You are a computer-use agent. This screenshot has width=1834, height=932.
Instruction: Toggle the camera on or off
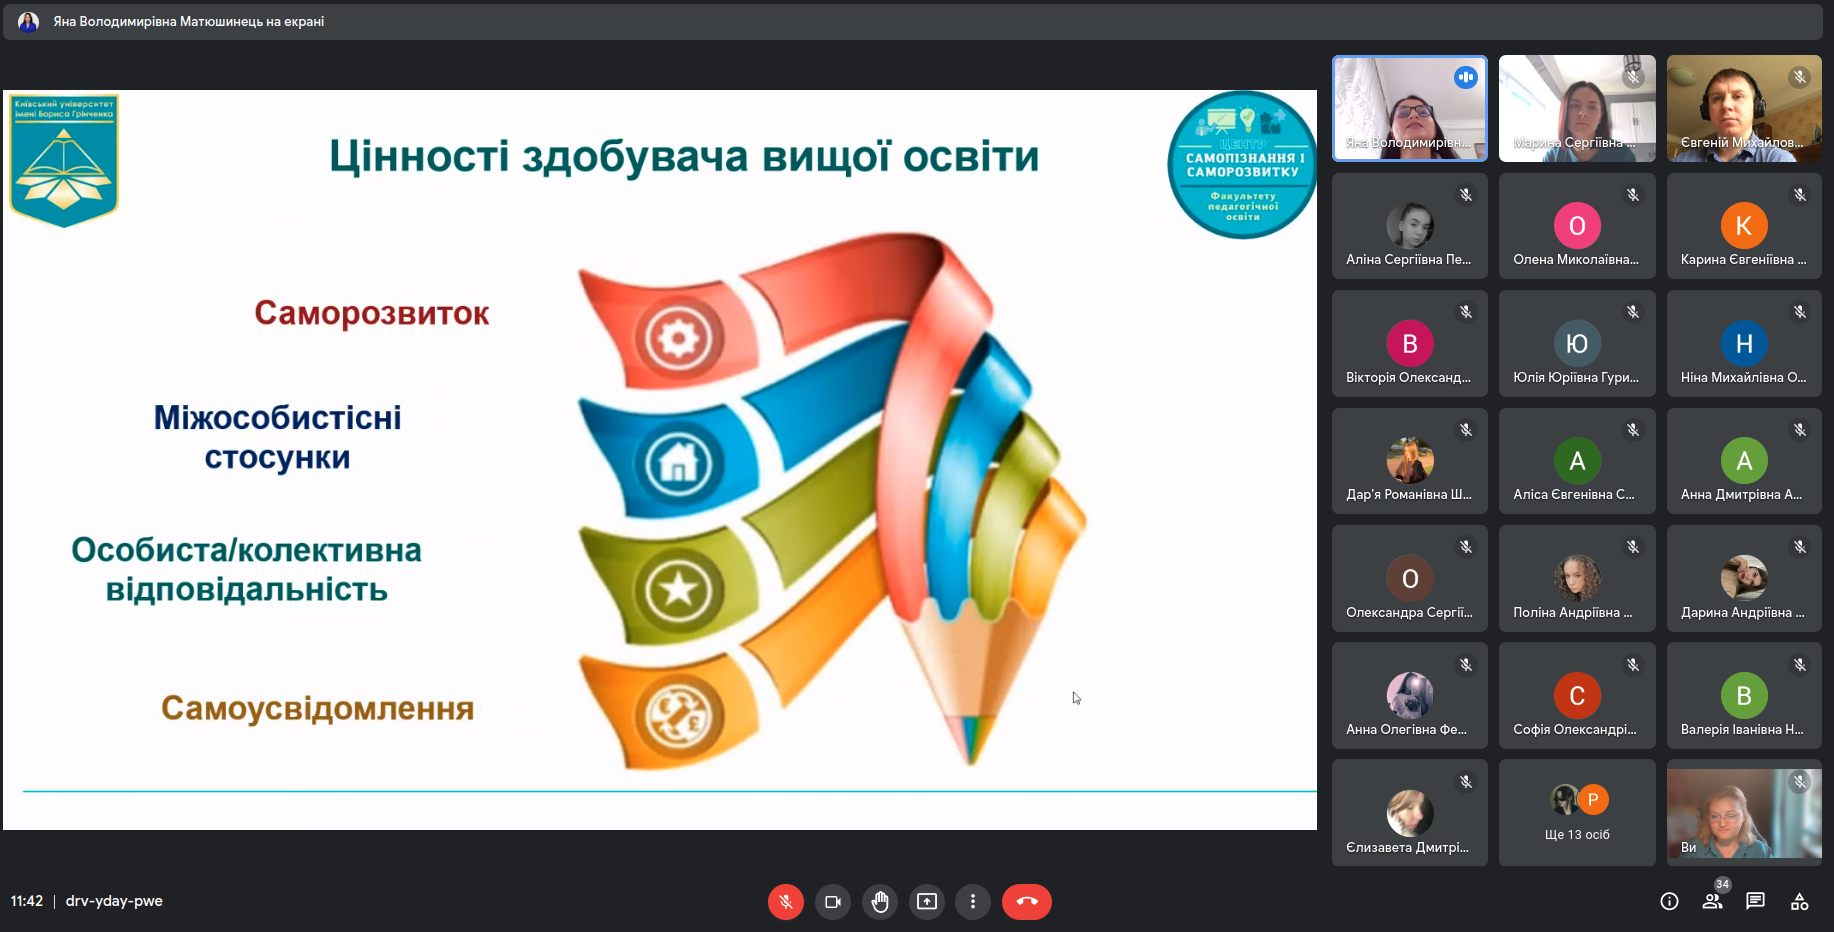coord(832,901)
